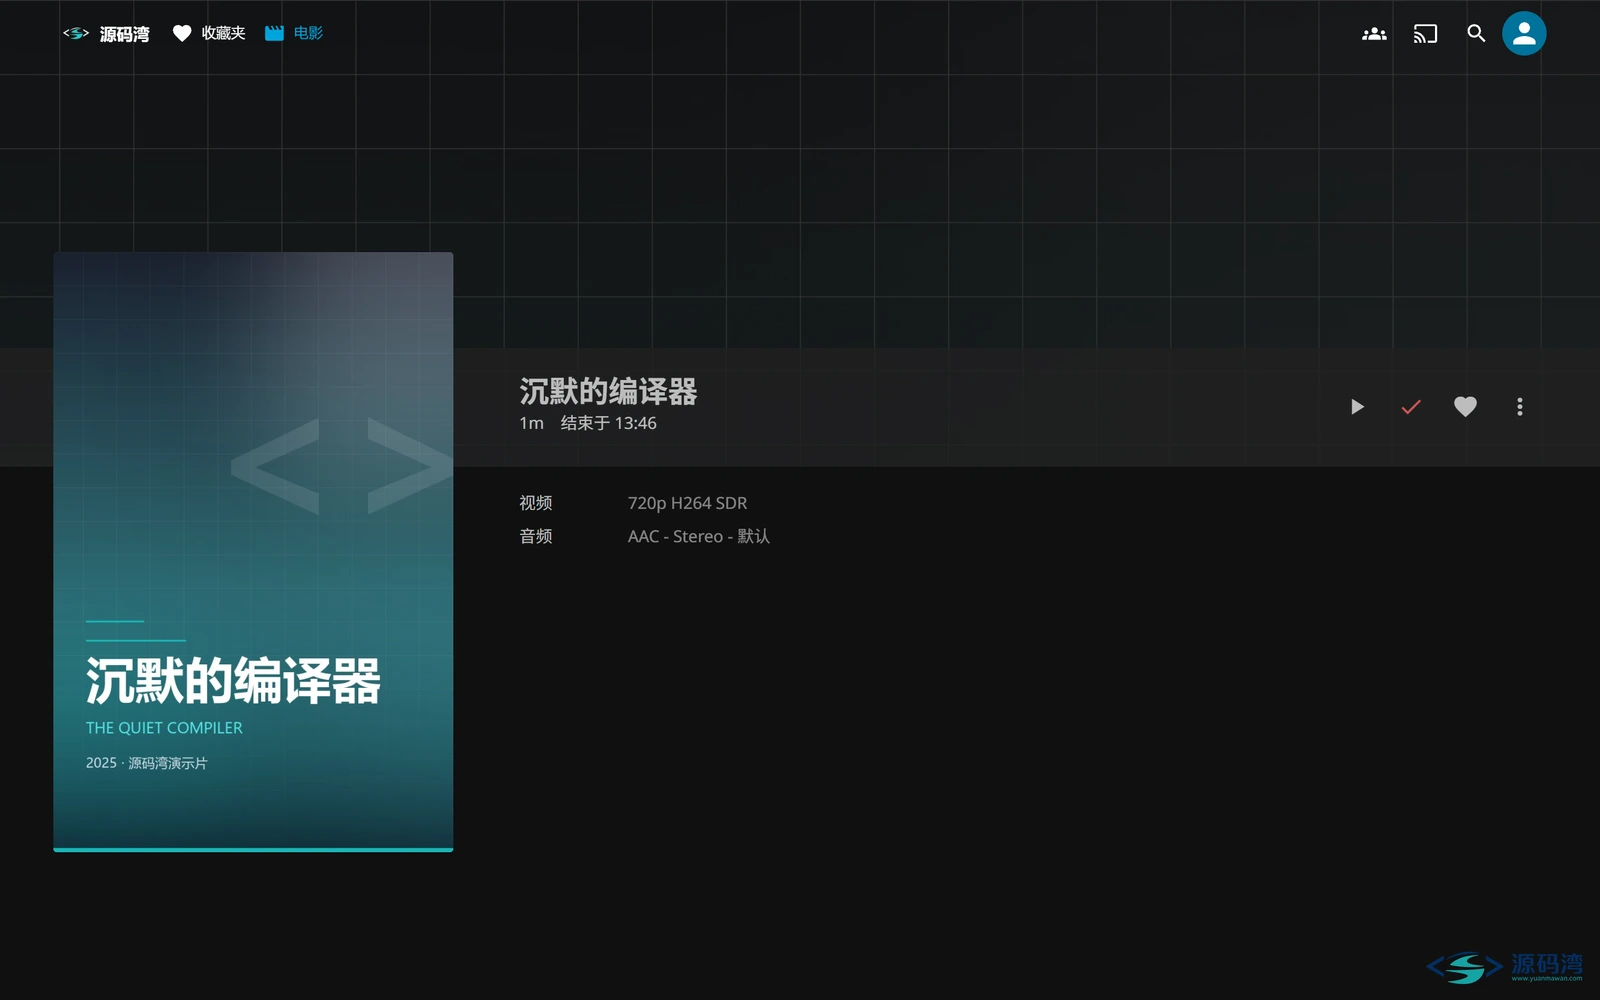The width and height of the screenshot is (1600, 1000).
Task: Click the video info 720p H264 SDR
Action: (687, 503)
